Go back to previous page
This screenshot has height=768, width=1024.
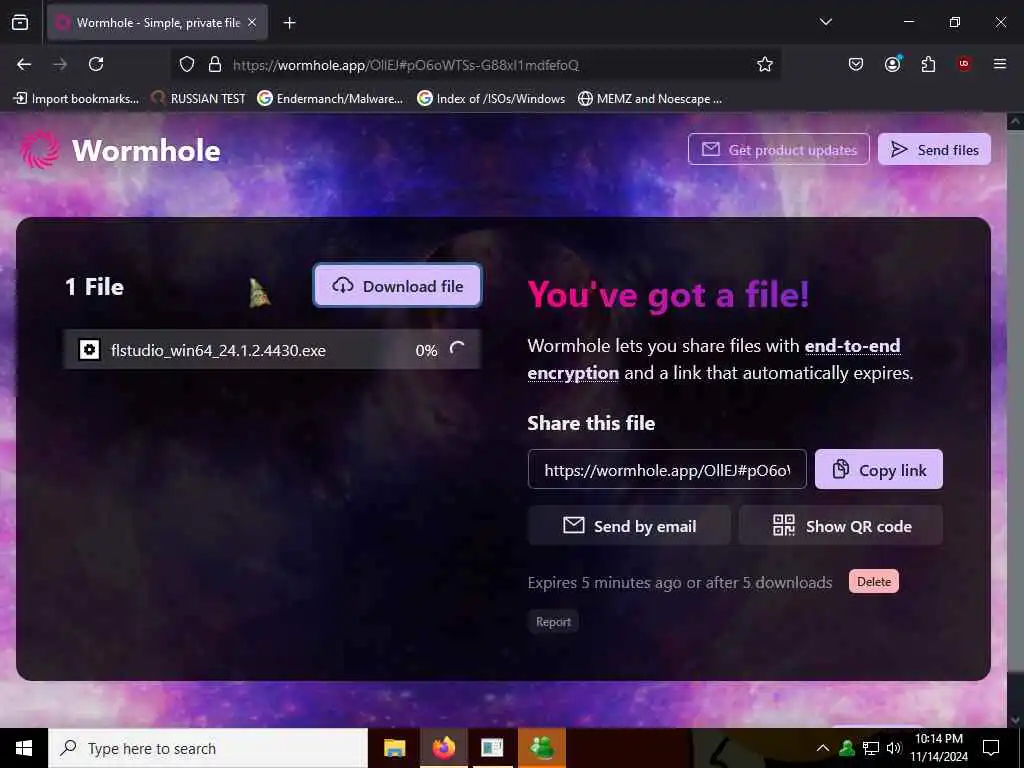pyautogui.click(x=24, y=64)
